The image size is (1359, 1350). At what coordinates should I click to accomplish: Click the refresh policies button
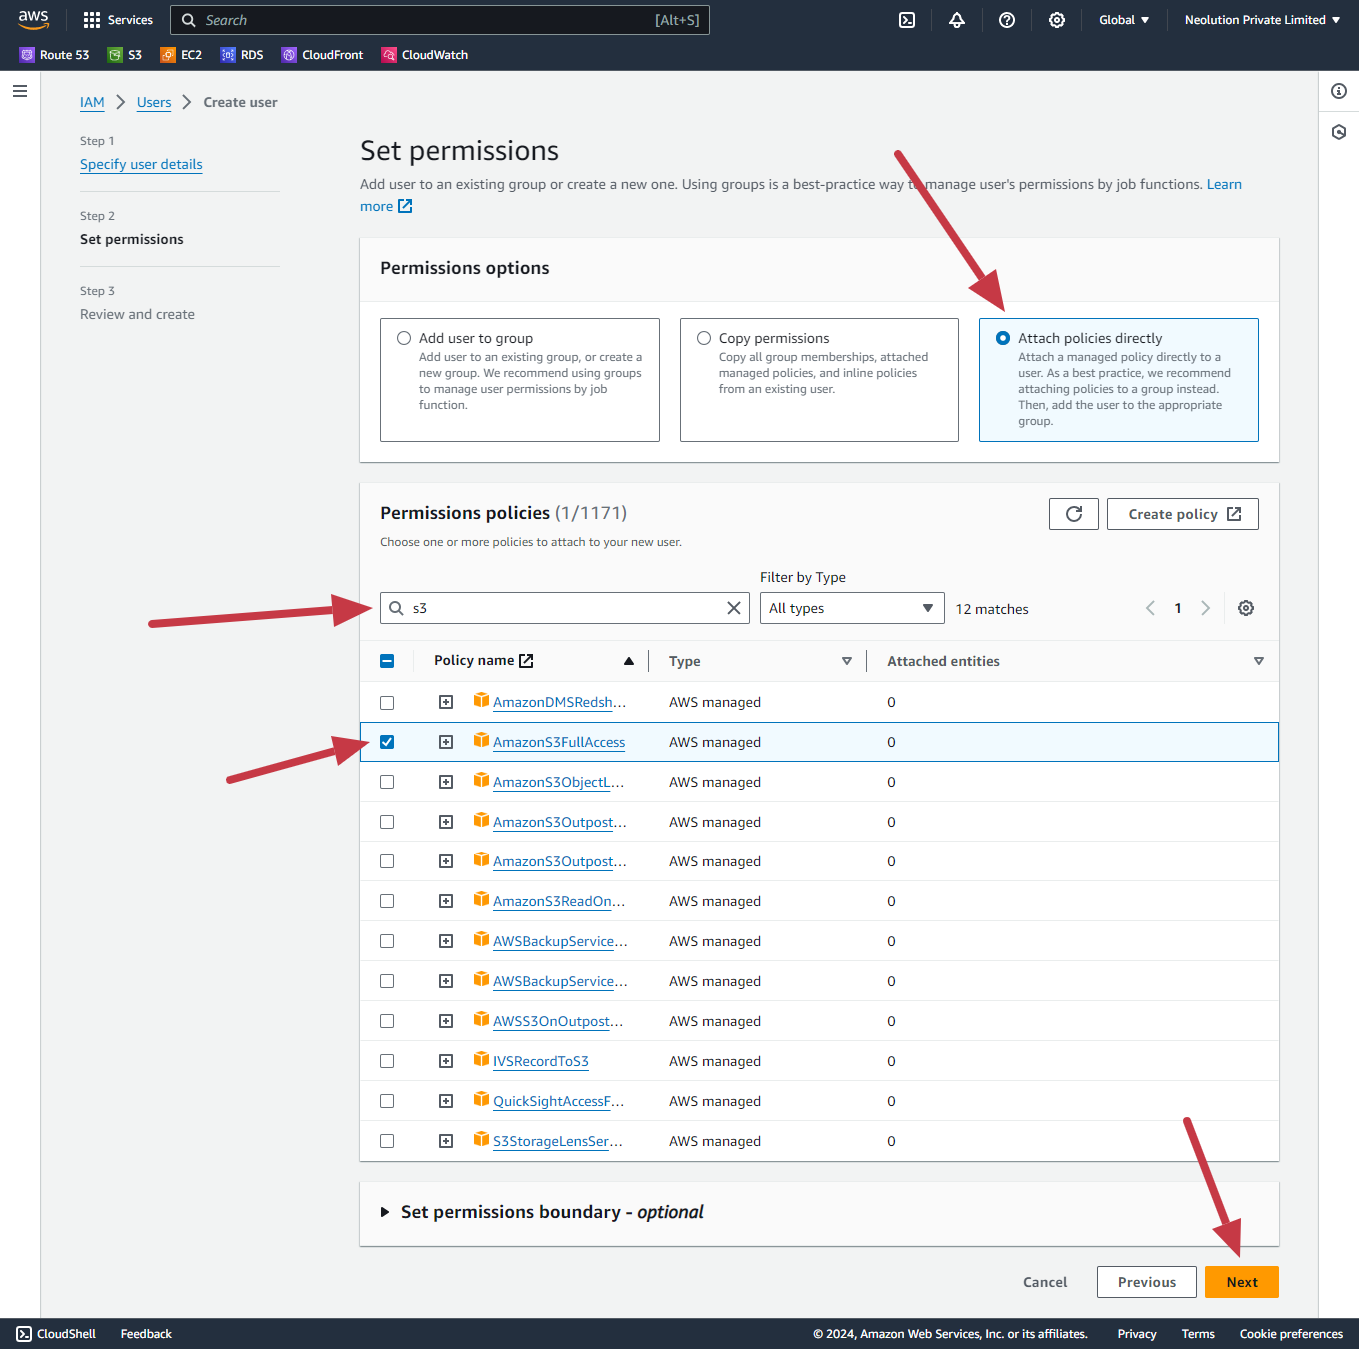pyautogui.click(x=1074, y=514)
